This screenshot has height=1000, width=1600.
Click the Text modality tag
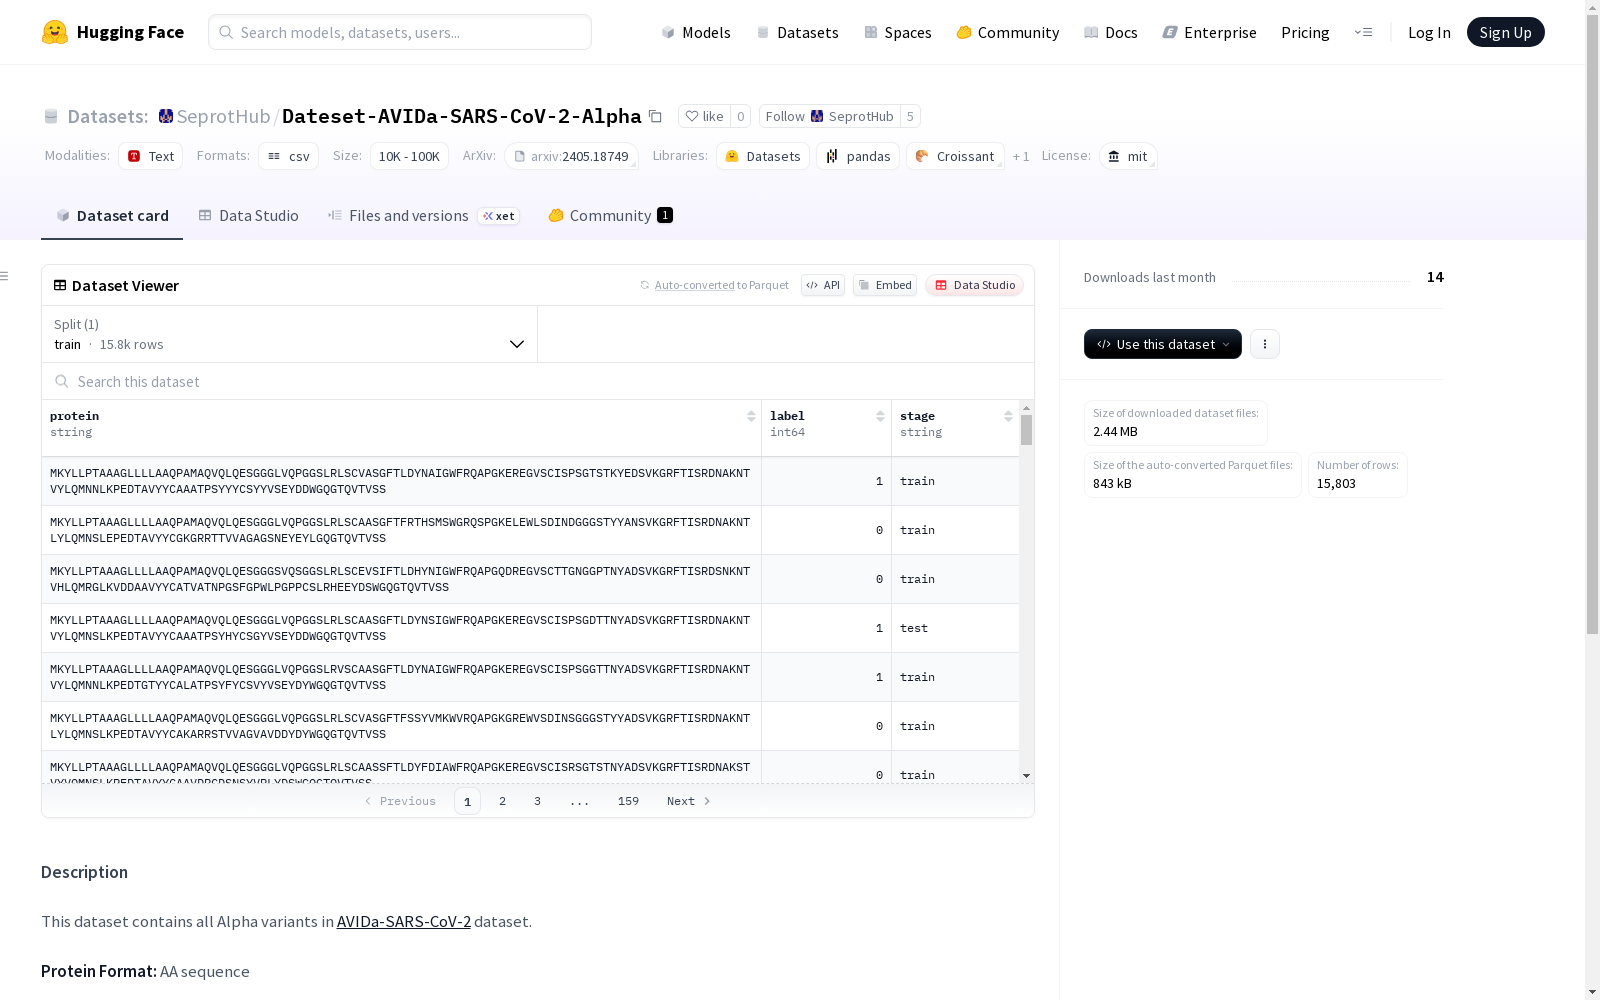(x=151, y=156)
